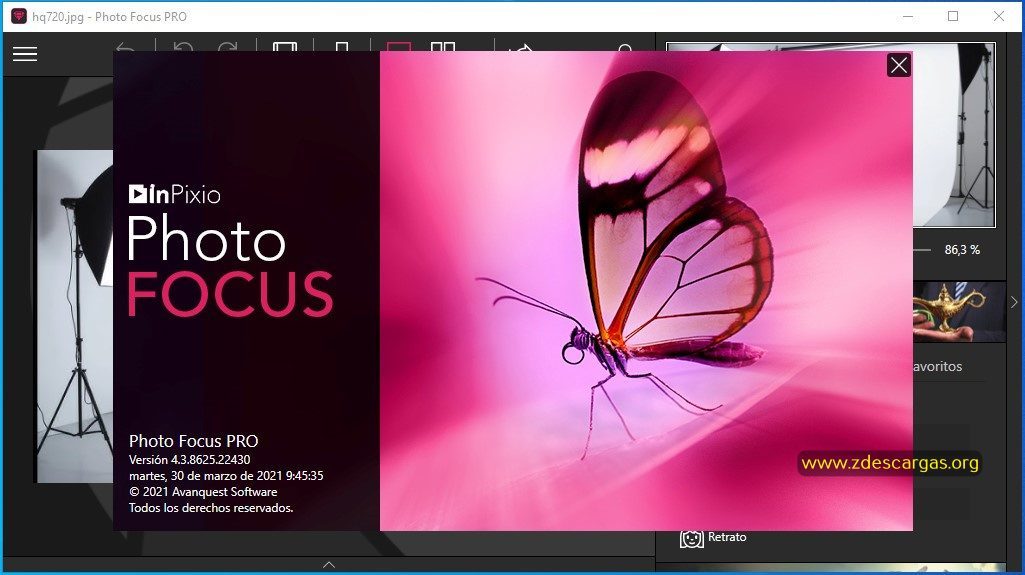
Task: Expand the bottom panel with up chevron
Action: coord(329,565)
